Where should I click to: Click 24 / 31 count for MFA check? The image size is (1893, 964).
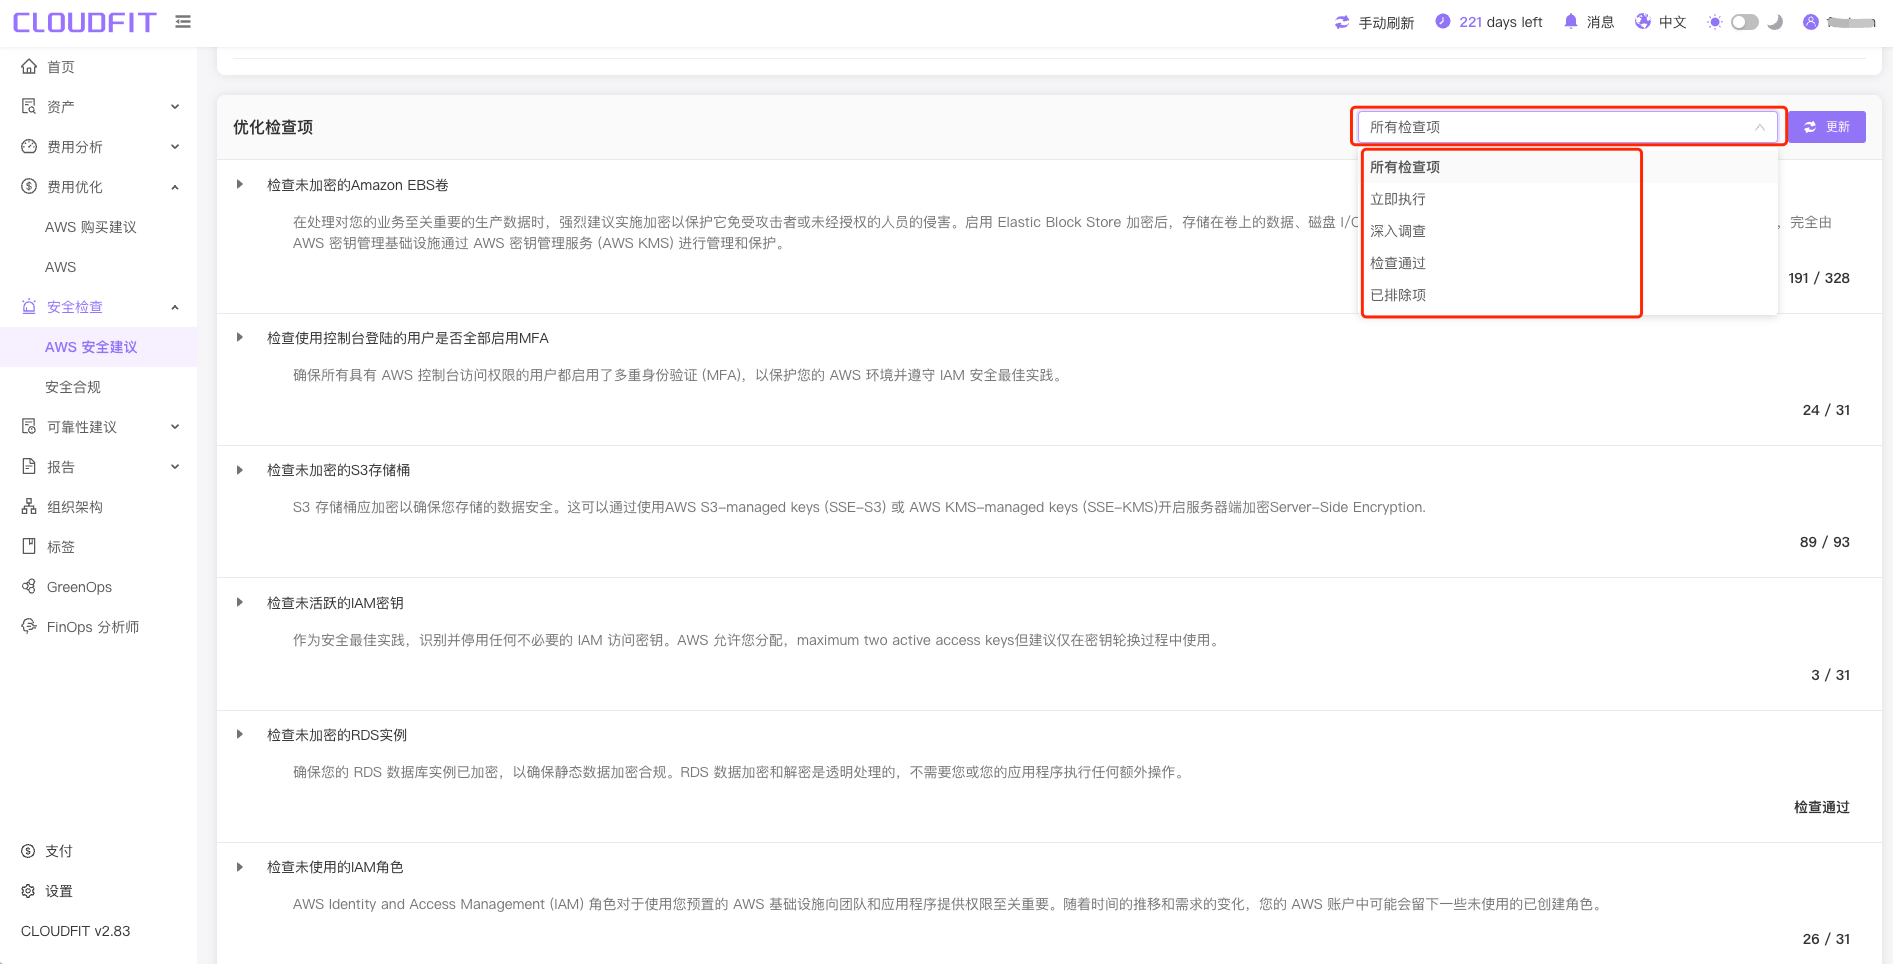(x=1826, y=410)
